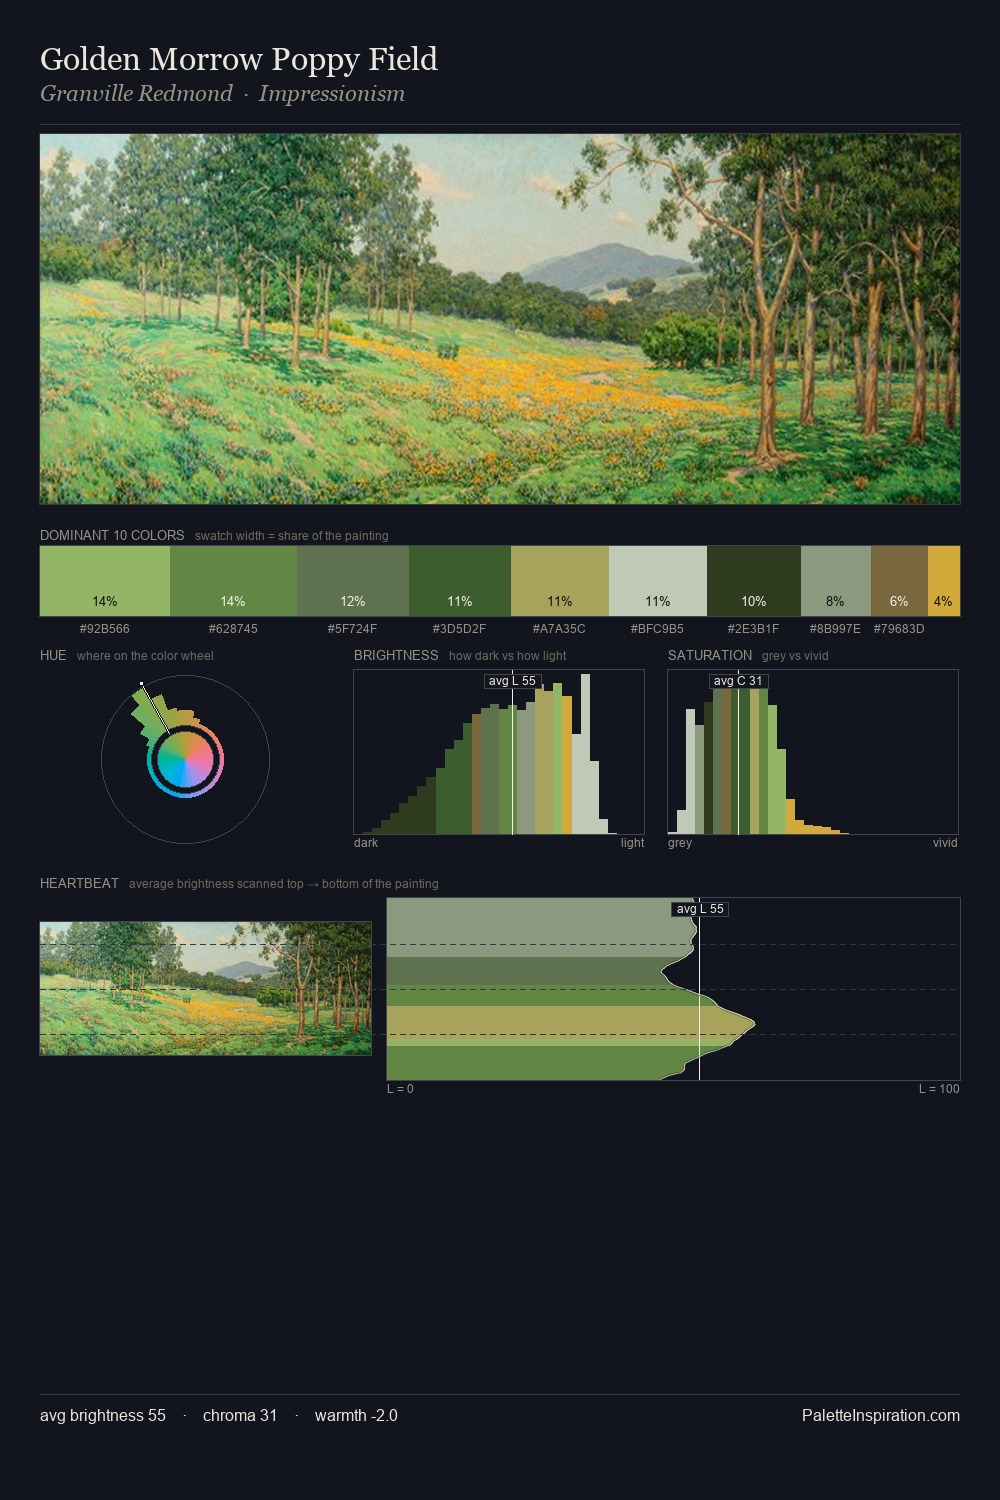Pick the darkest swatch showing 10%
Viewport: 1000px width, 1500px height.
754,581
